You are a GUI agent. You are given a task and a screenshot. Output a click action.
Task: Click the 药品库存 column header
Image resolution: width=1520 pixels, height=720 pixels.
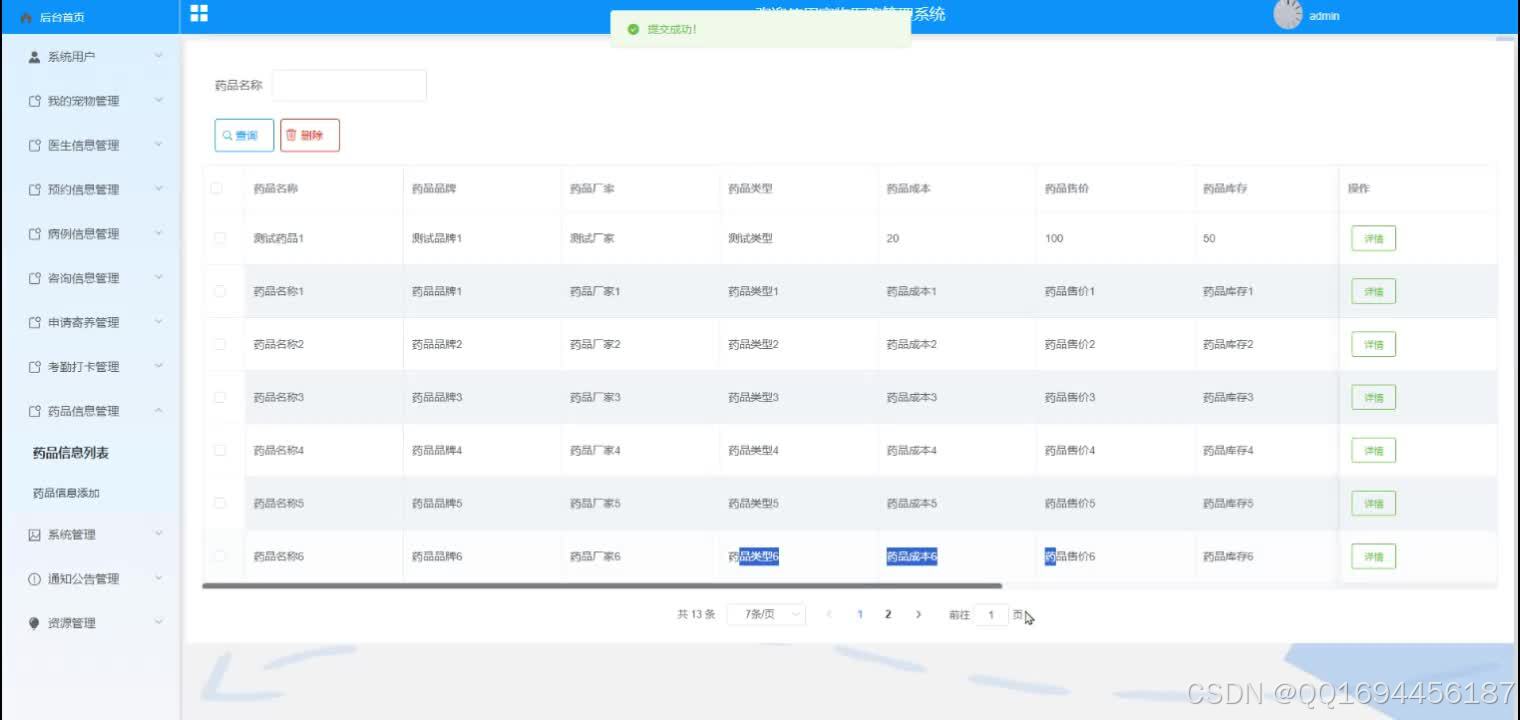tap(1225, 188)
